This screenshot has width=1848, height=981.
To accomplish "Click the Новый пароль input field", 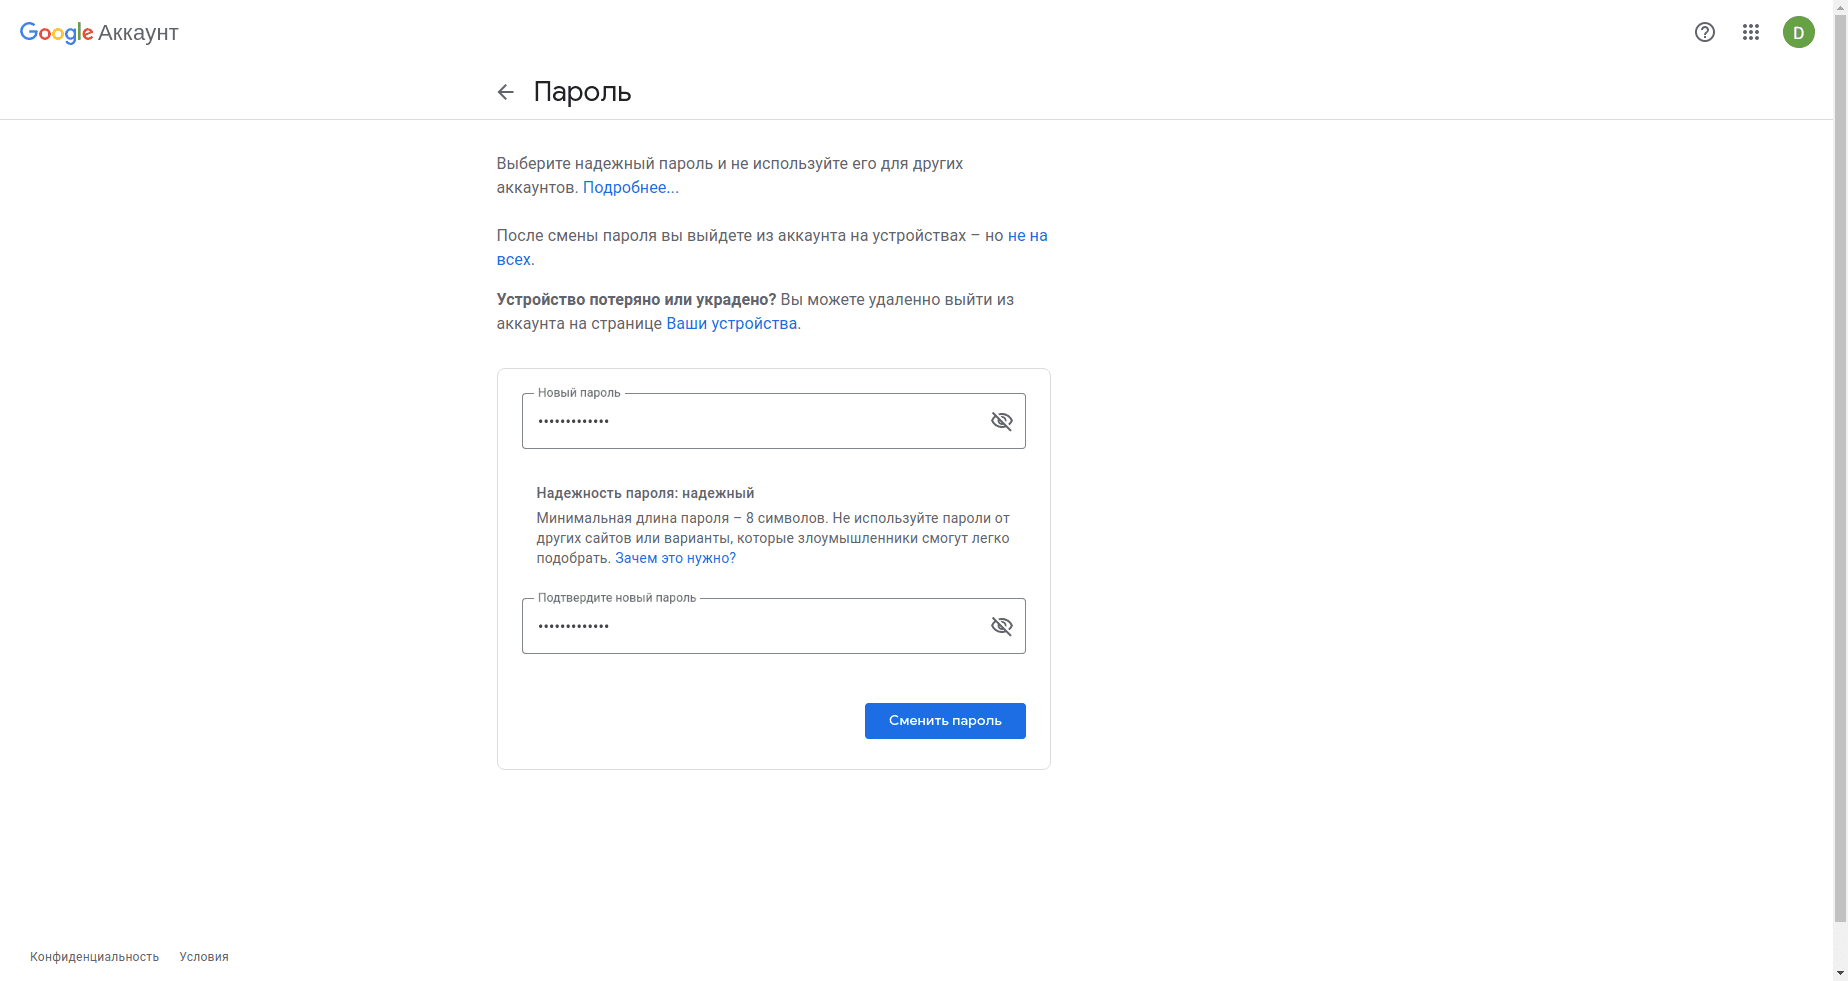I will 750,421.
